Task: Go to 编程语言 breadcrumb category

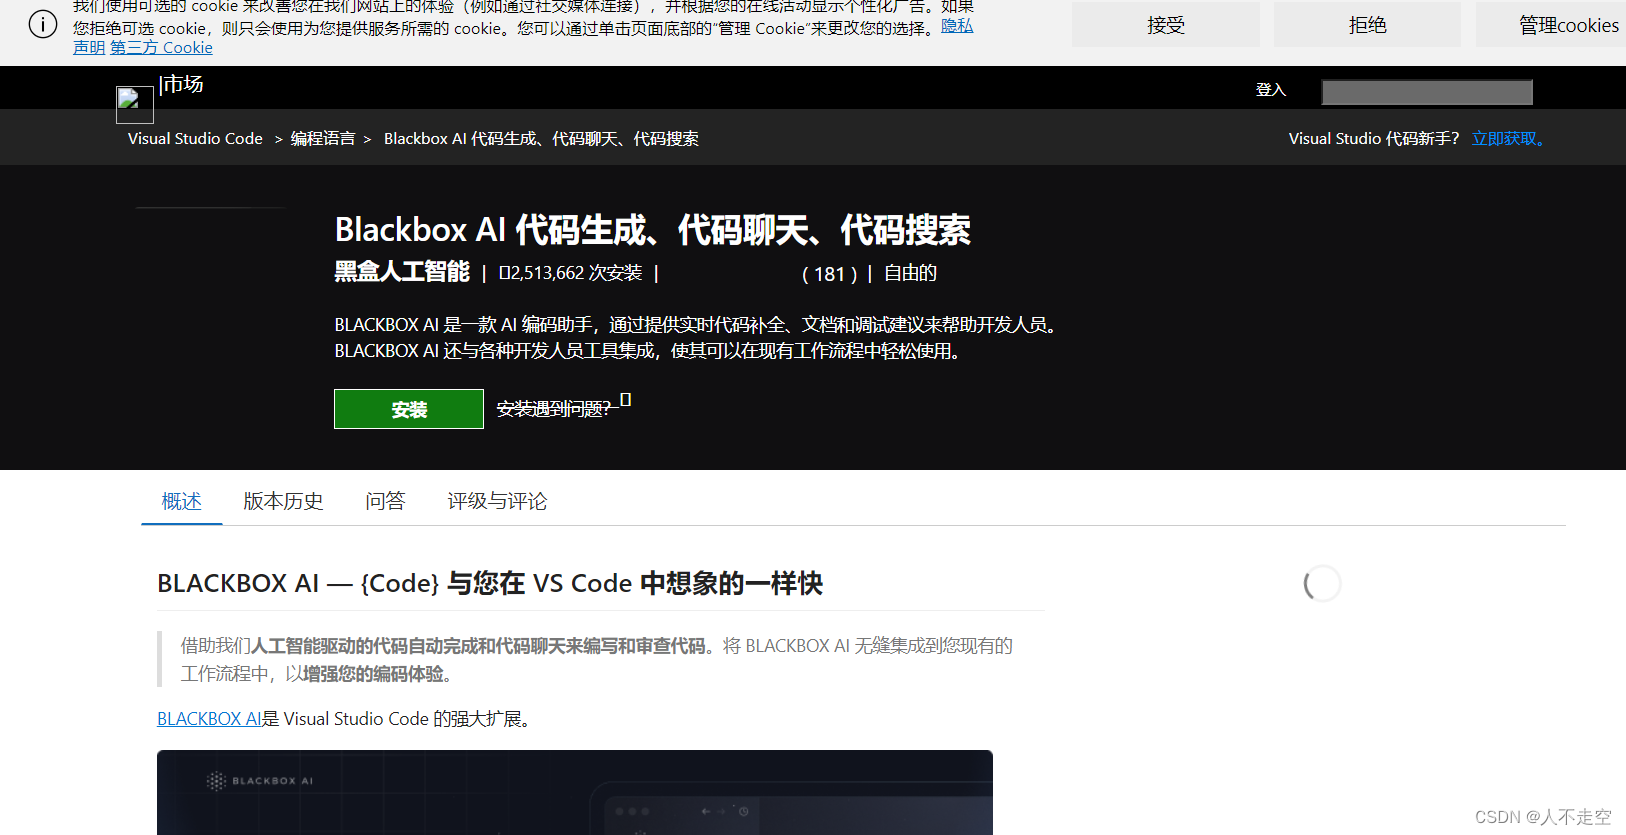Action: coord(323,138)
